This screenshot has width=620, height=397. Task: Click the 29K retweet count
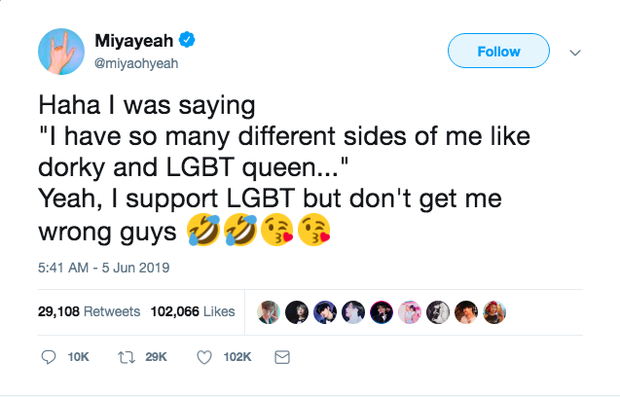click(x=156, y=357)
